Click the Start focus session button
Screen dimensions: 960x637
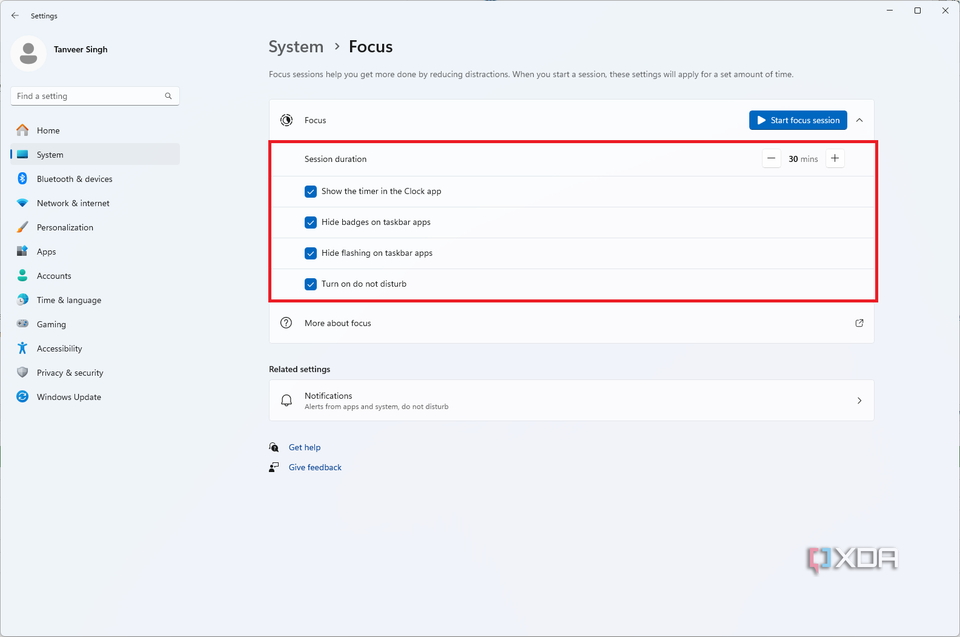797,119
